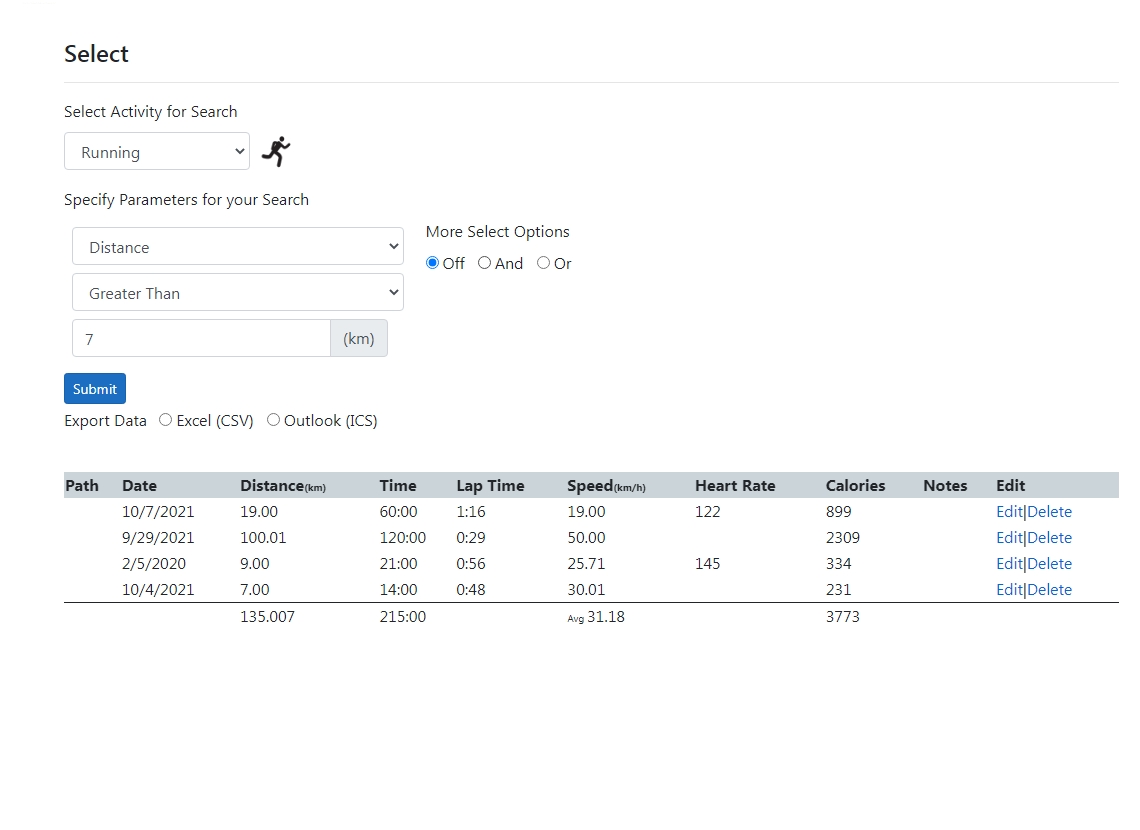Click the running figure icon
1140x830 pixels.
[x=276, y=152]
